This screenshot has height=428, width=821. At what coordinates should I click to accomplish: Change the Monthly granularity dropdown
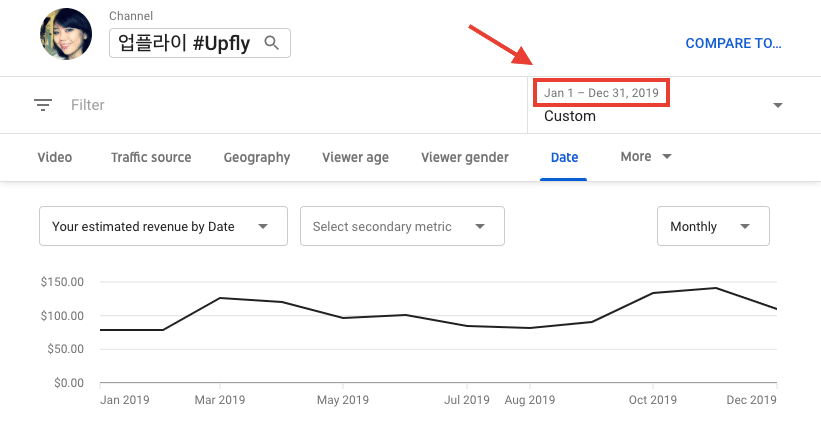pos(713,226)
